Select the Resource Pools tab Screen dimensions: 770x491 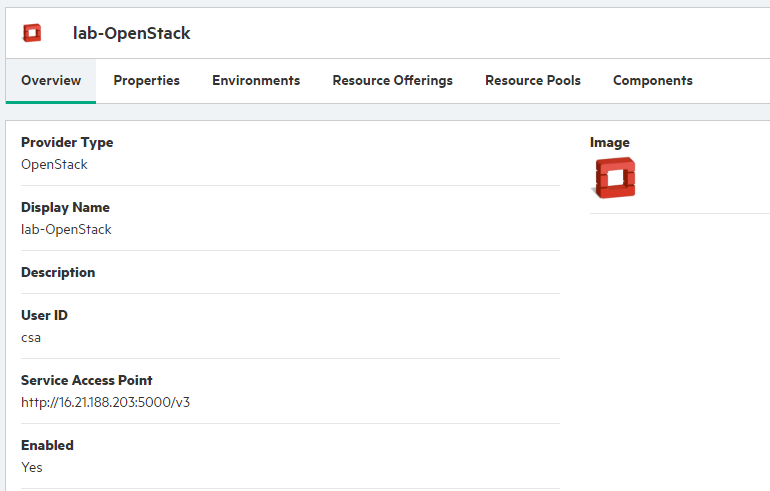point(533,81)
